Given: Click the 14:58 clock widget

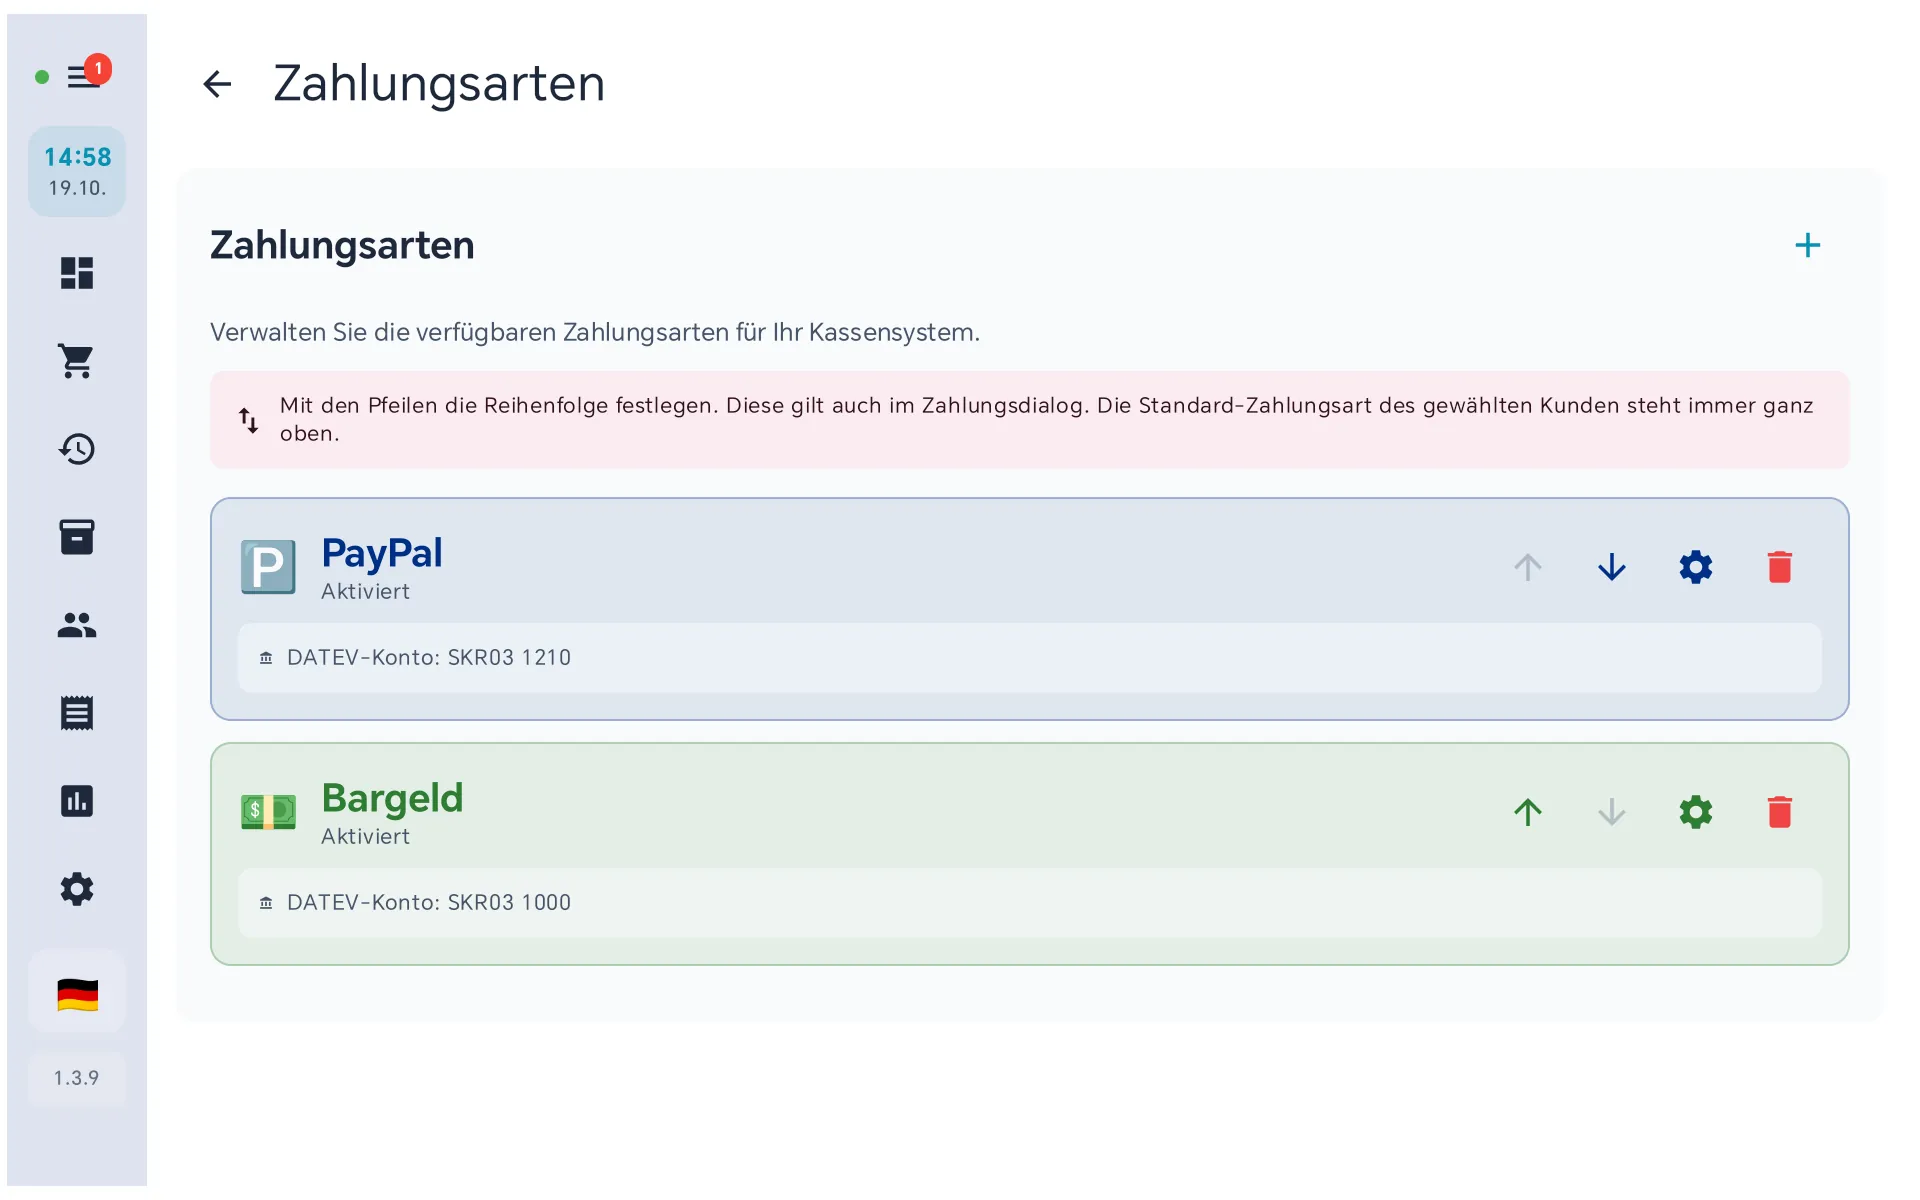Looking at the screenshot, I should [77, 171].
